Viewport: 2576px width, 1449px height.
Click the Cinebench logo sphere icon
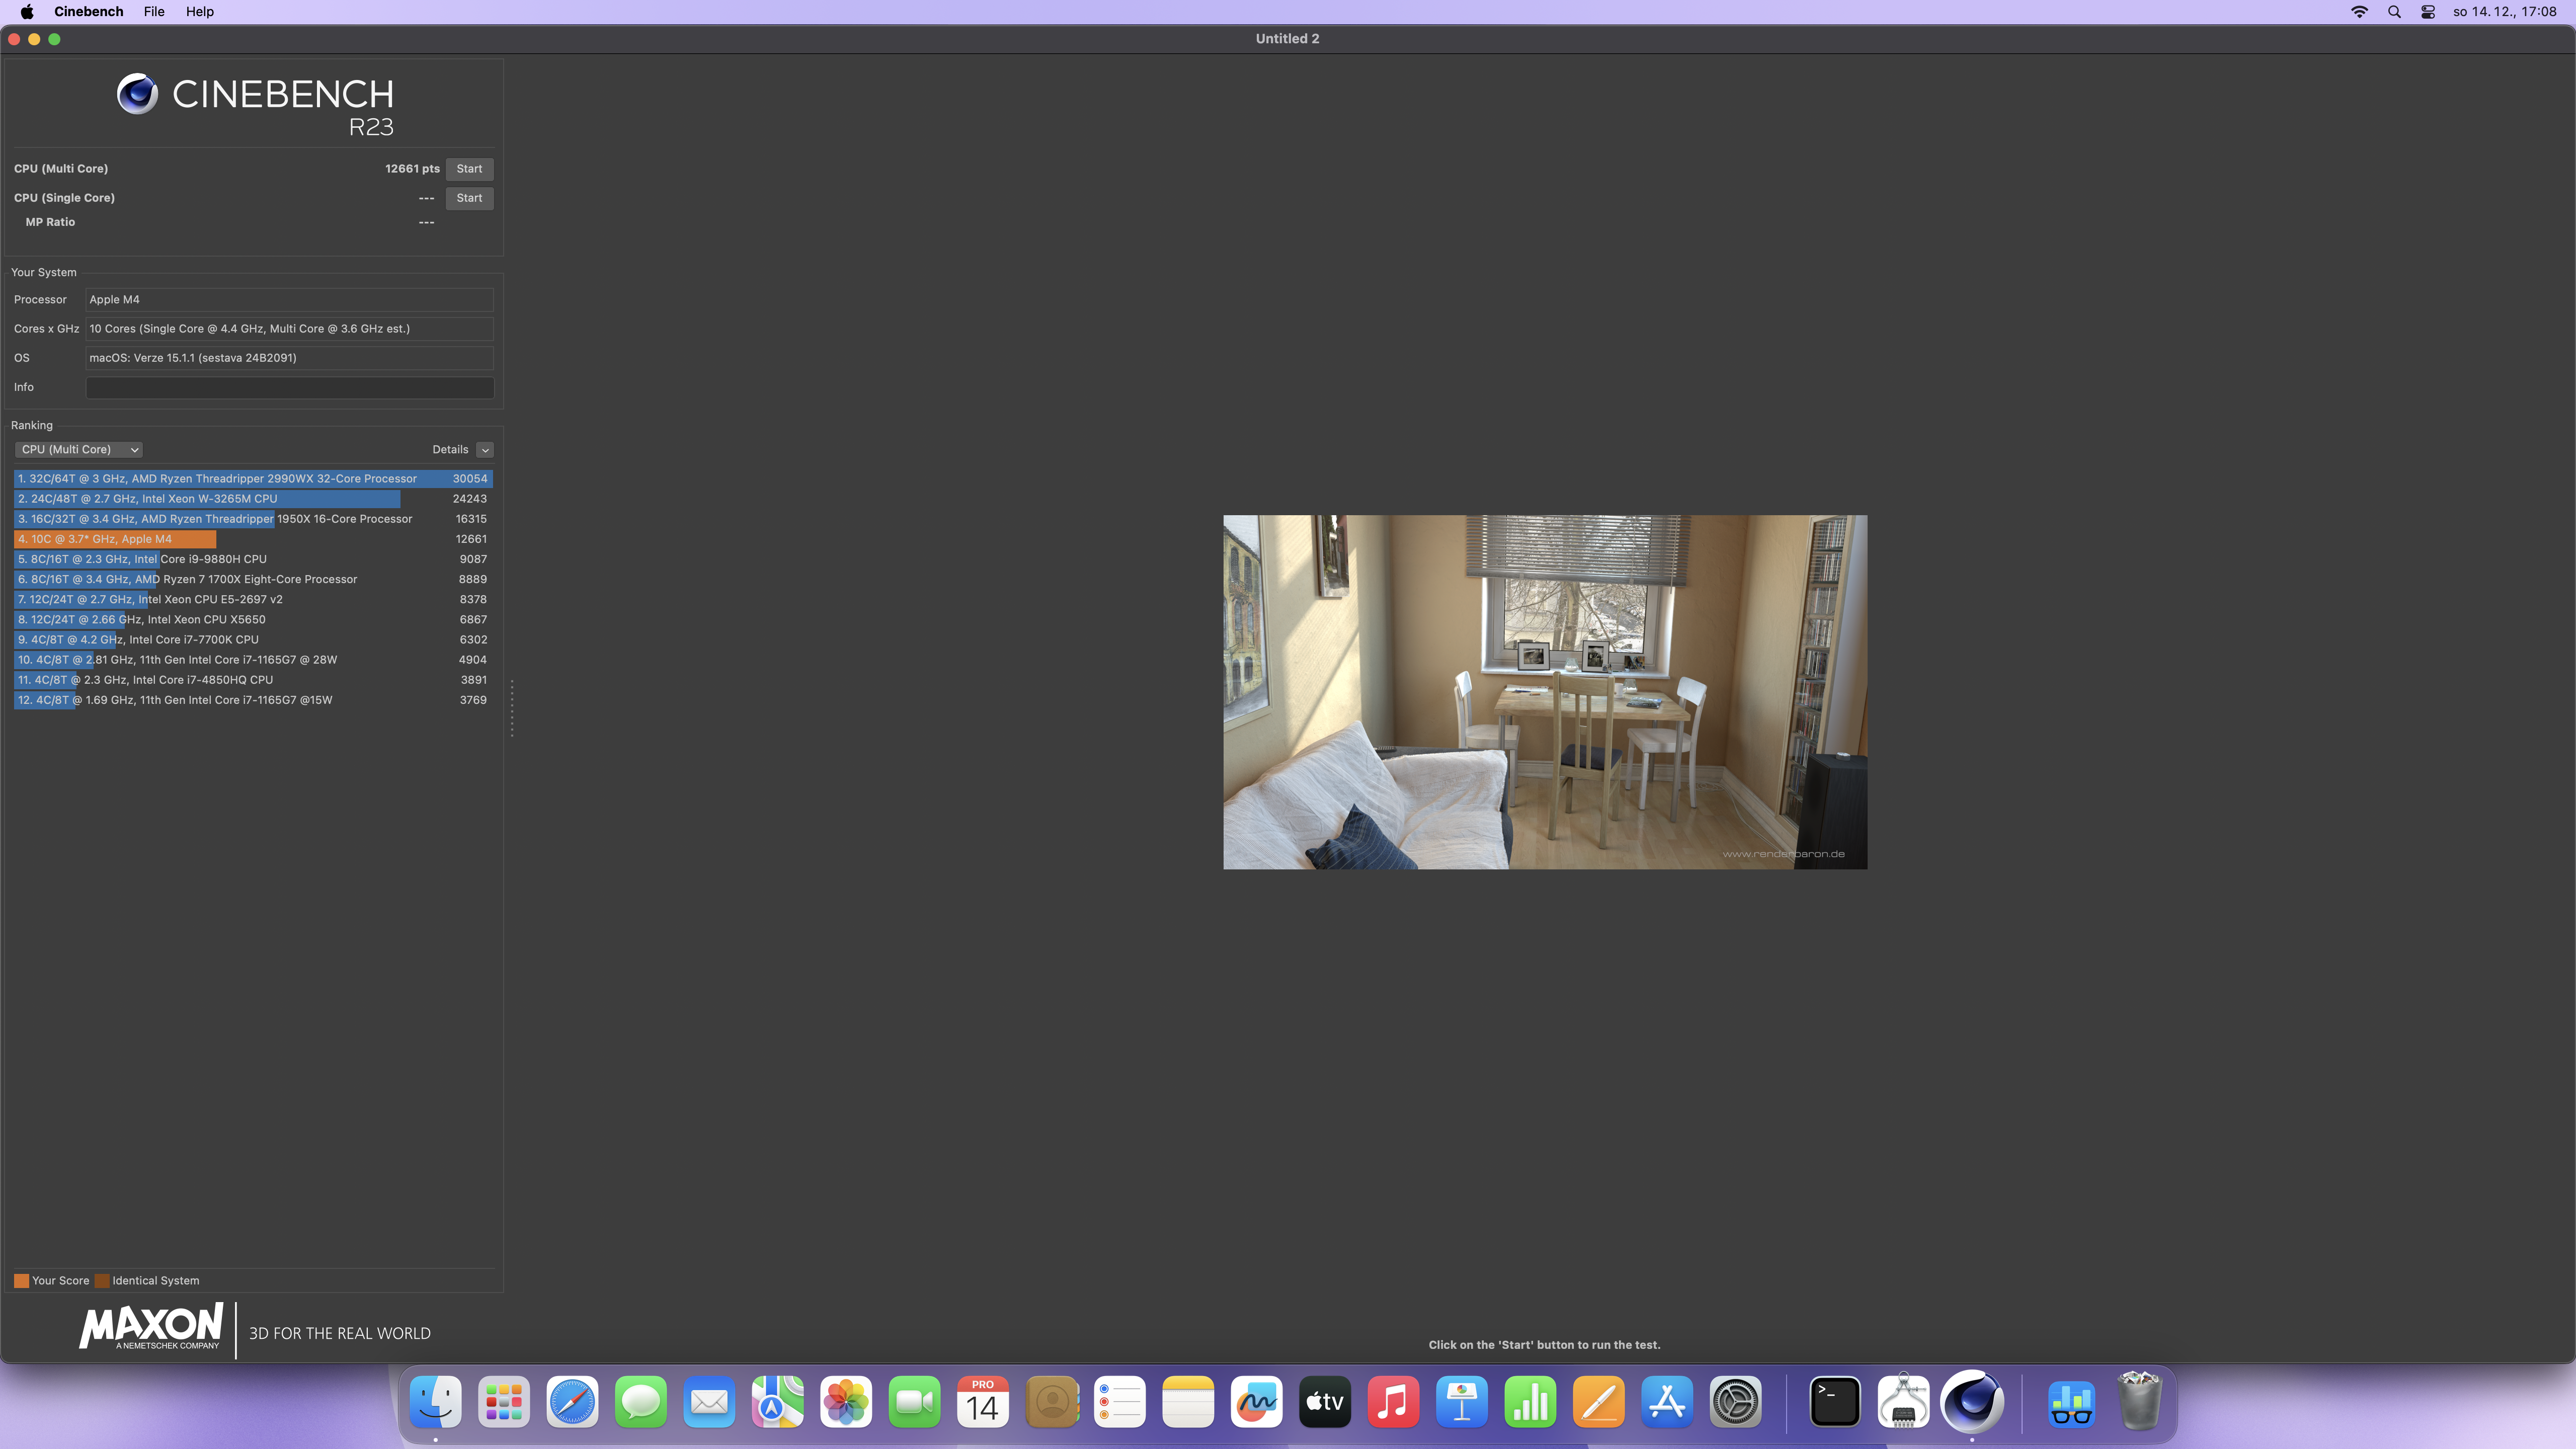pos(137,94)
